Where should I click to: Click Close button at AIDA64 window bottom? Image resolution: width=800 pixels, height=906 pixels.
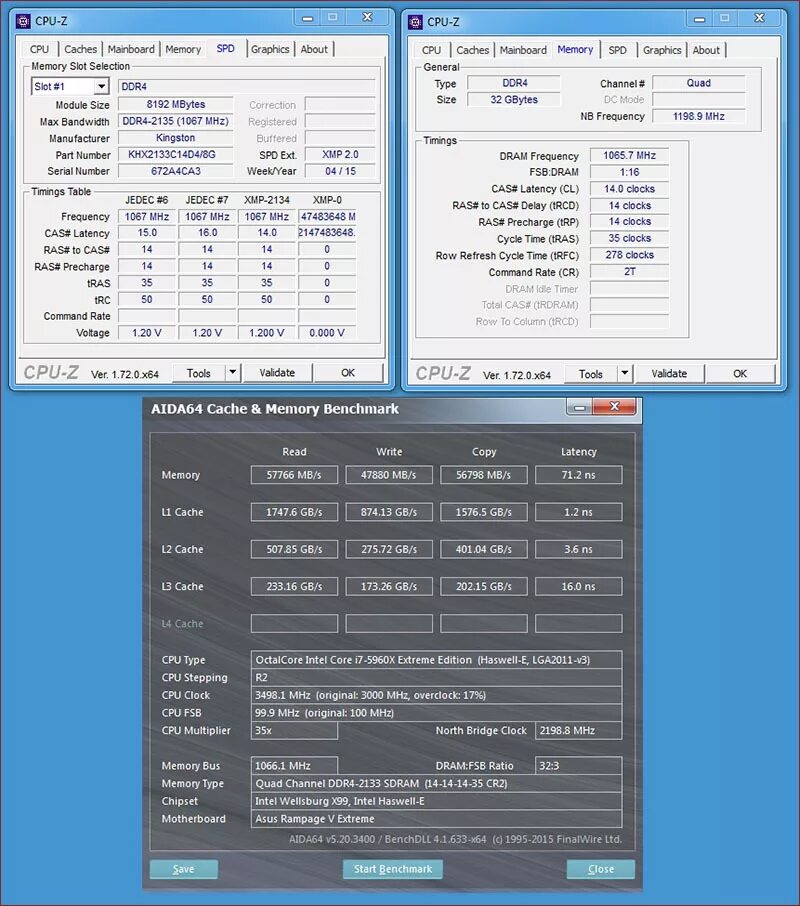pyautogui.click(x=601, y=869)
